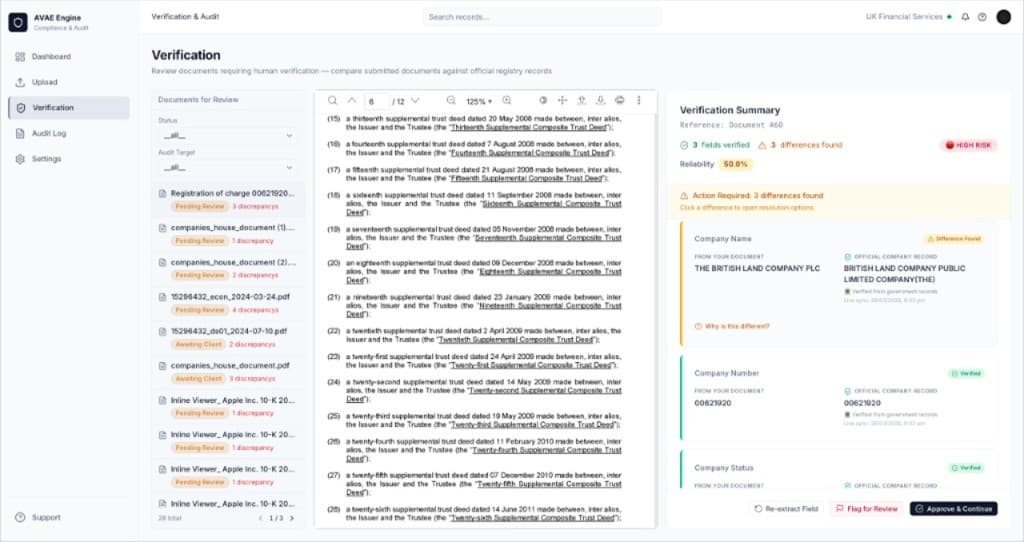Click the official record company number 00621920
1024x542 pixels.
862,403
